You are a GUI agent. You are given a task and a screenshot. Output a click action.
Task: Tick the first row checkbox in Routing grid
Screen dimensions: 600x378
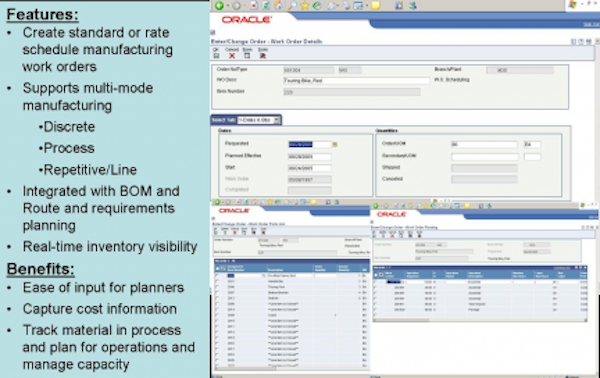[x=375, y=282]
